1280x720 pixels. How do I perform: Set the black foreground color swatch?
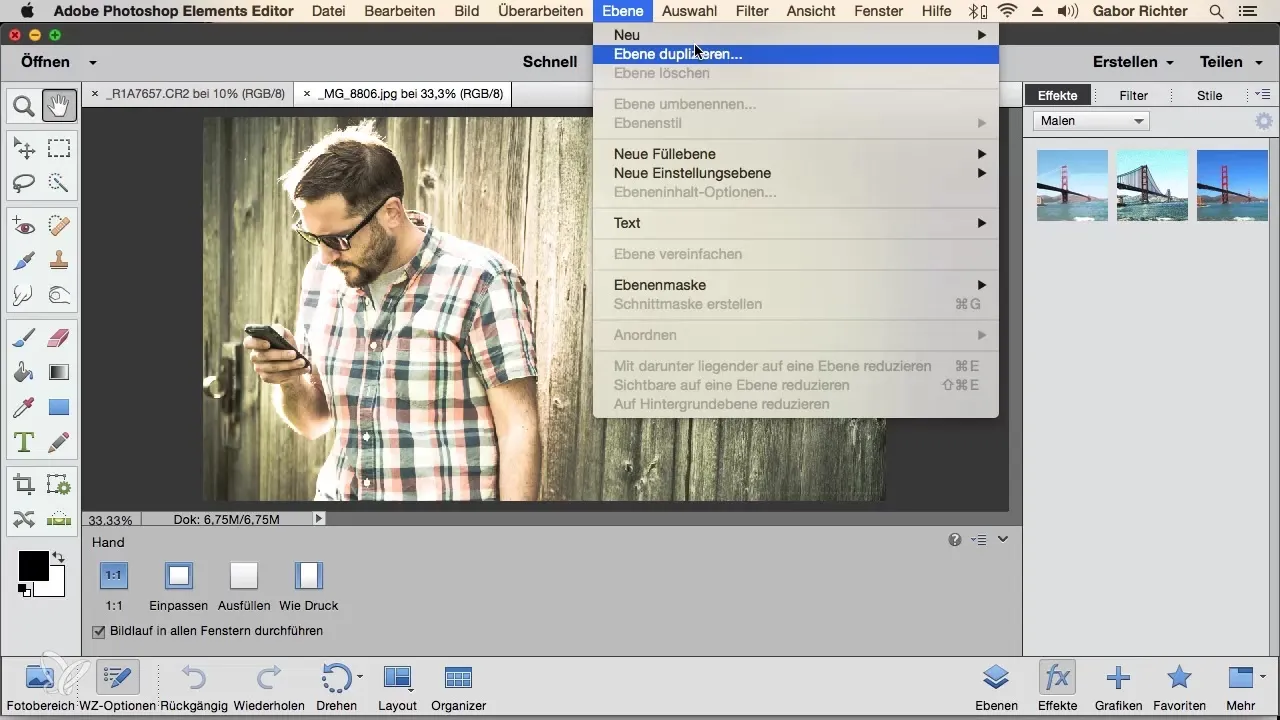tap(32, 565)
